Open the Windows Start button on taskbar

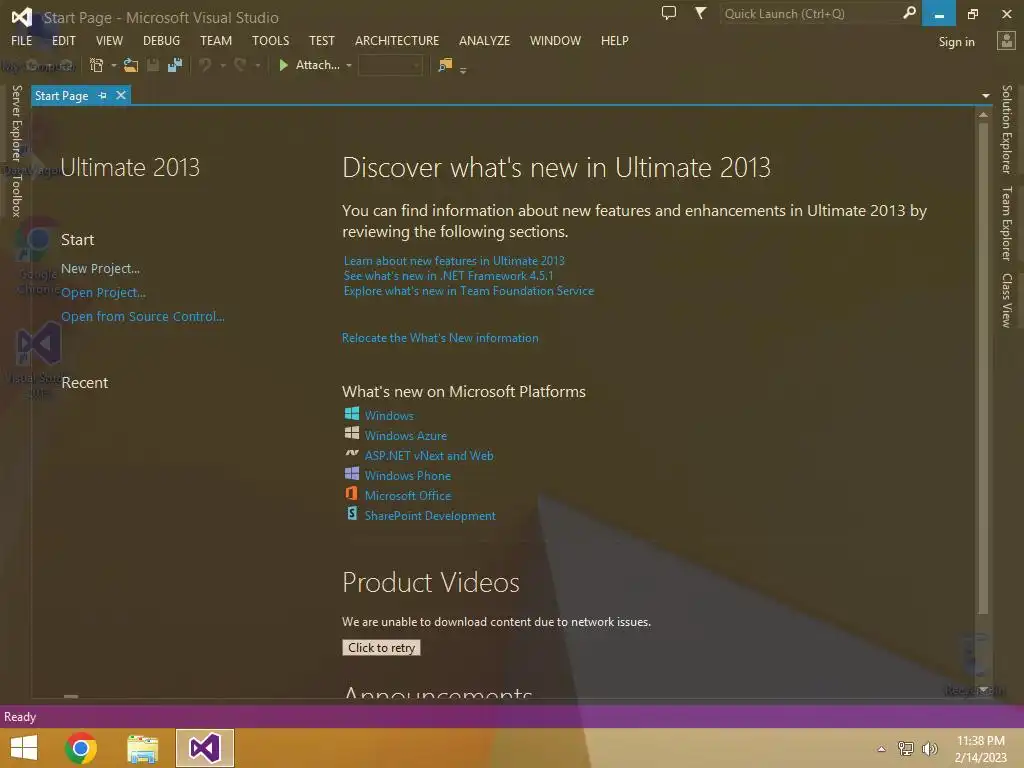point(24,748)
